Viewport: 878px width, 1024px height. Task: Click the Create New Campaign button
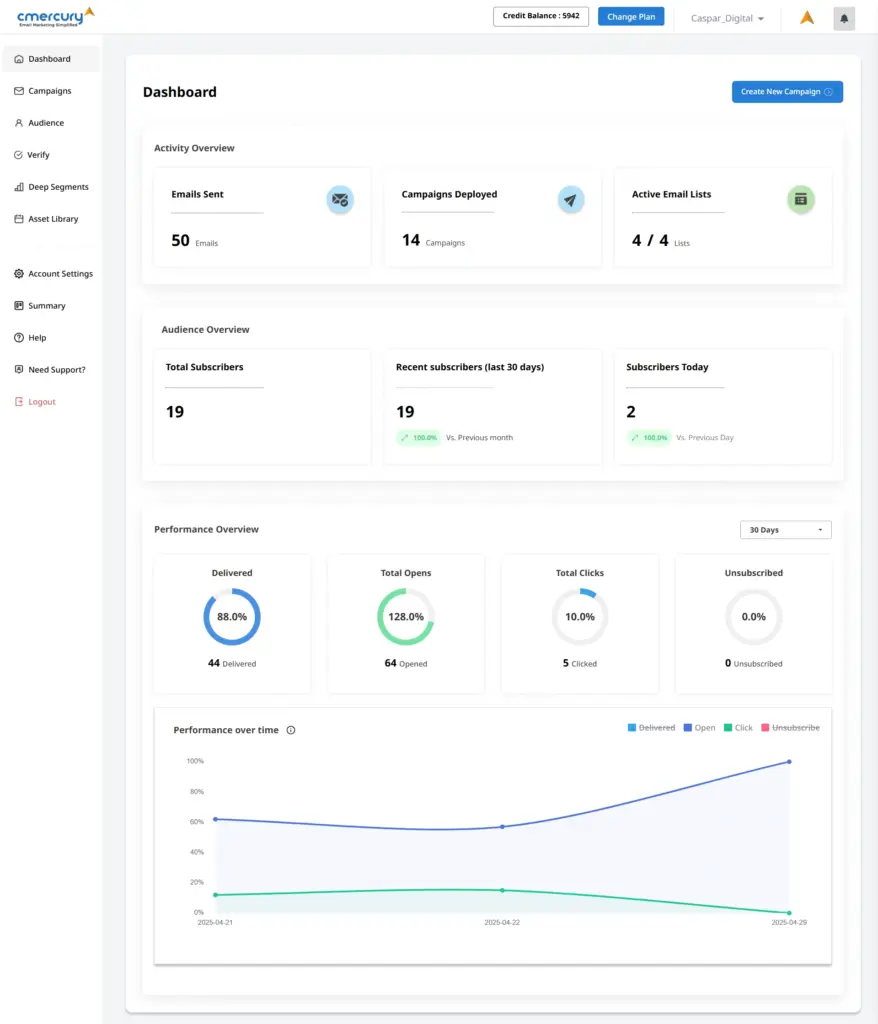(x=787, y=92)
